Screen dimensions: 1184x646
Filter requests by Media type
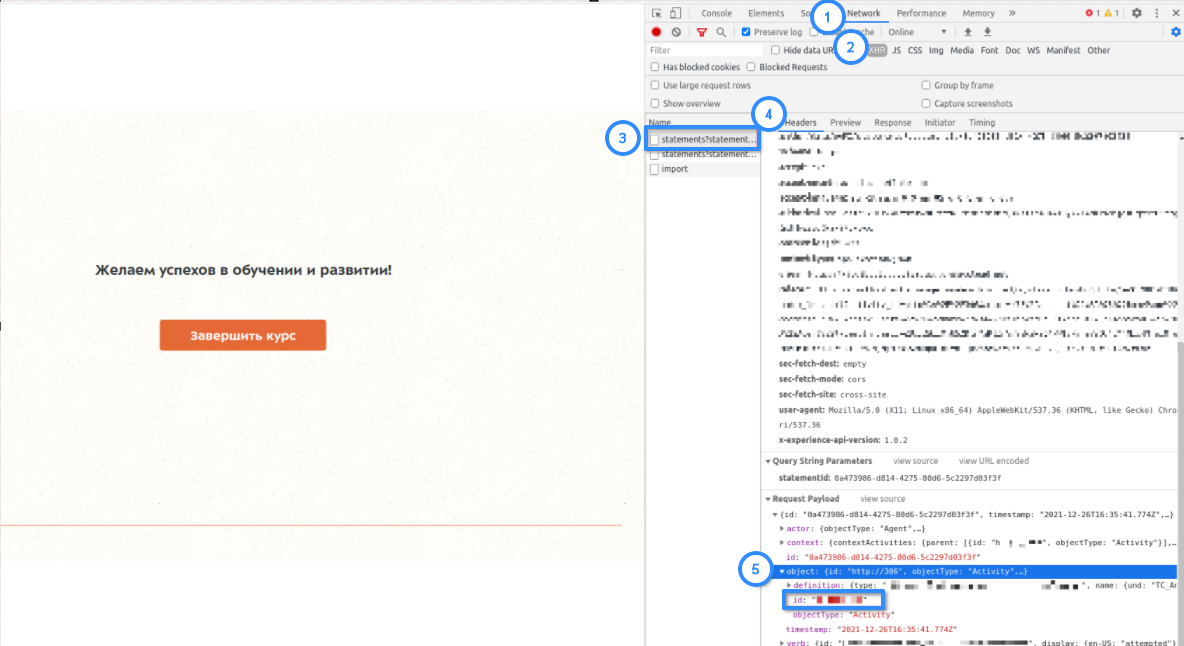click(961, 50)
